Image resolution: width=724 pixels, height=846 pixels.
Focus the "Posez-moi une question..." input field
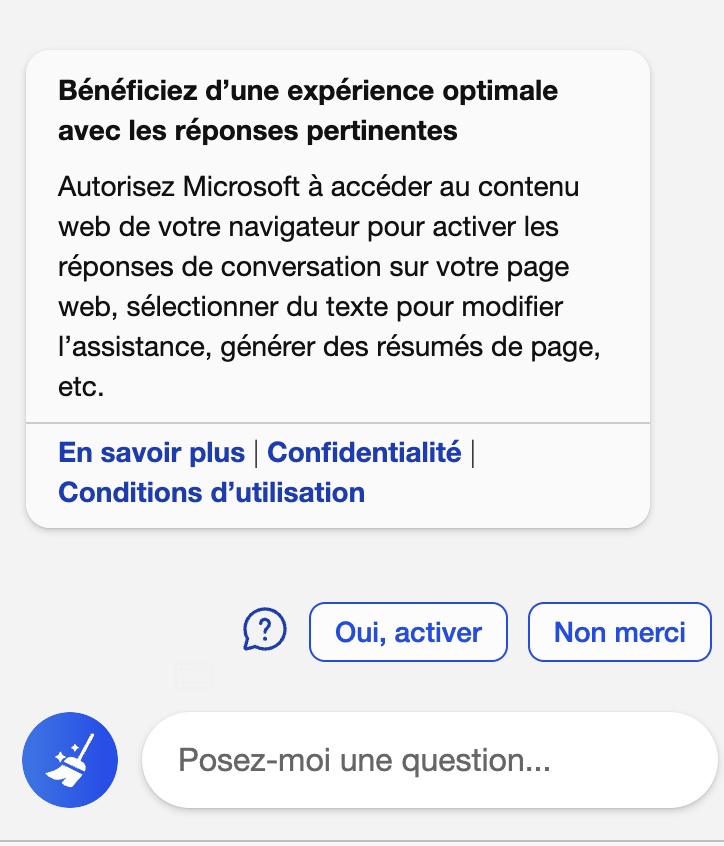click(x=429, y=760)
